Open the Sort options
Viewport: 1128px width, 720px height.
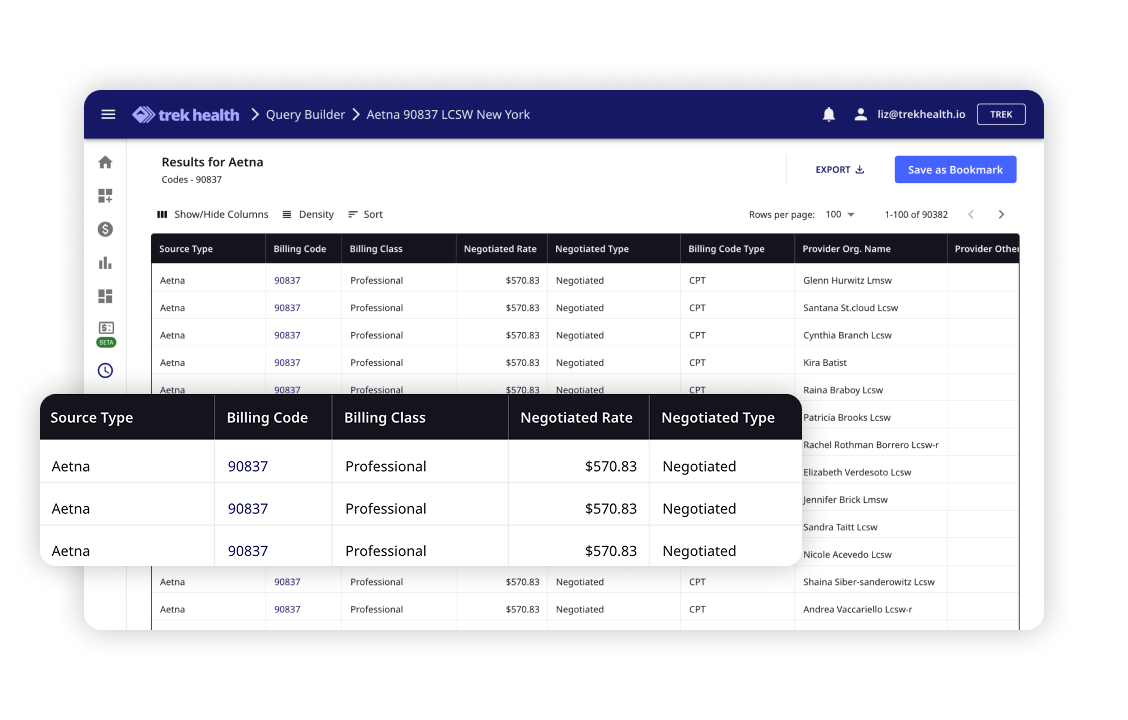365,214
